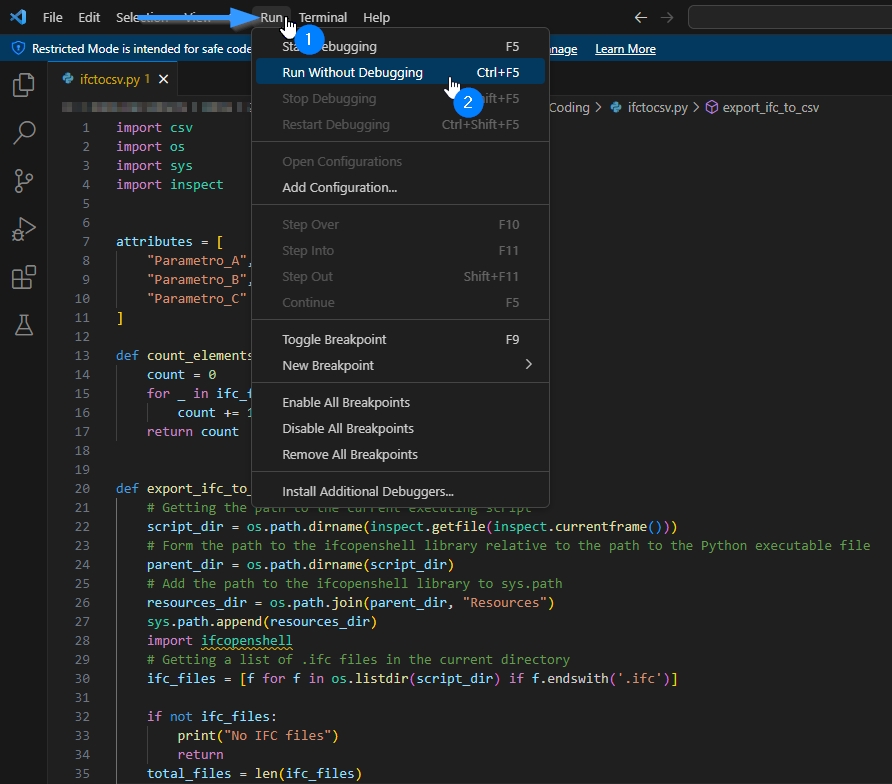Open the Search view icon
The image size is (892, 784).
(23, 133)
